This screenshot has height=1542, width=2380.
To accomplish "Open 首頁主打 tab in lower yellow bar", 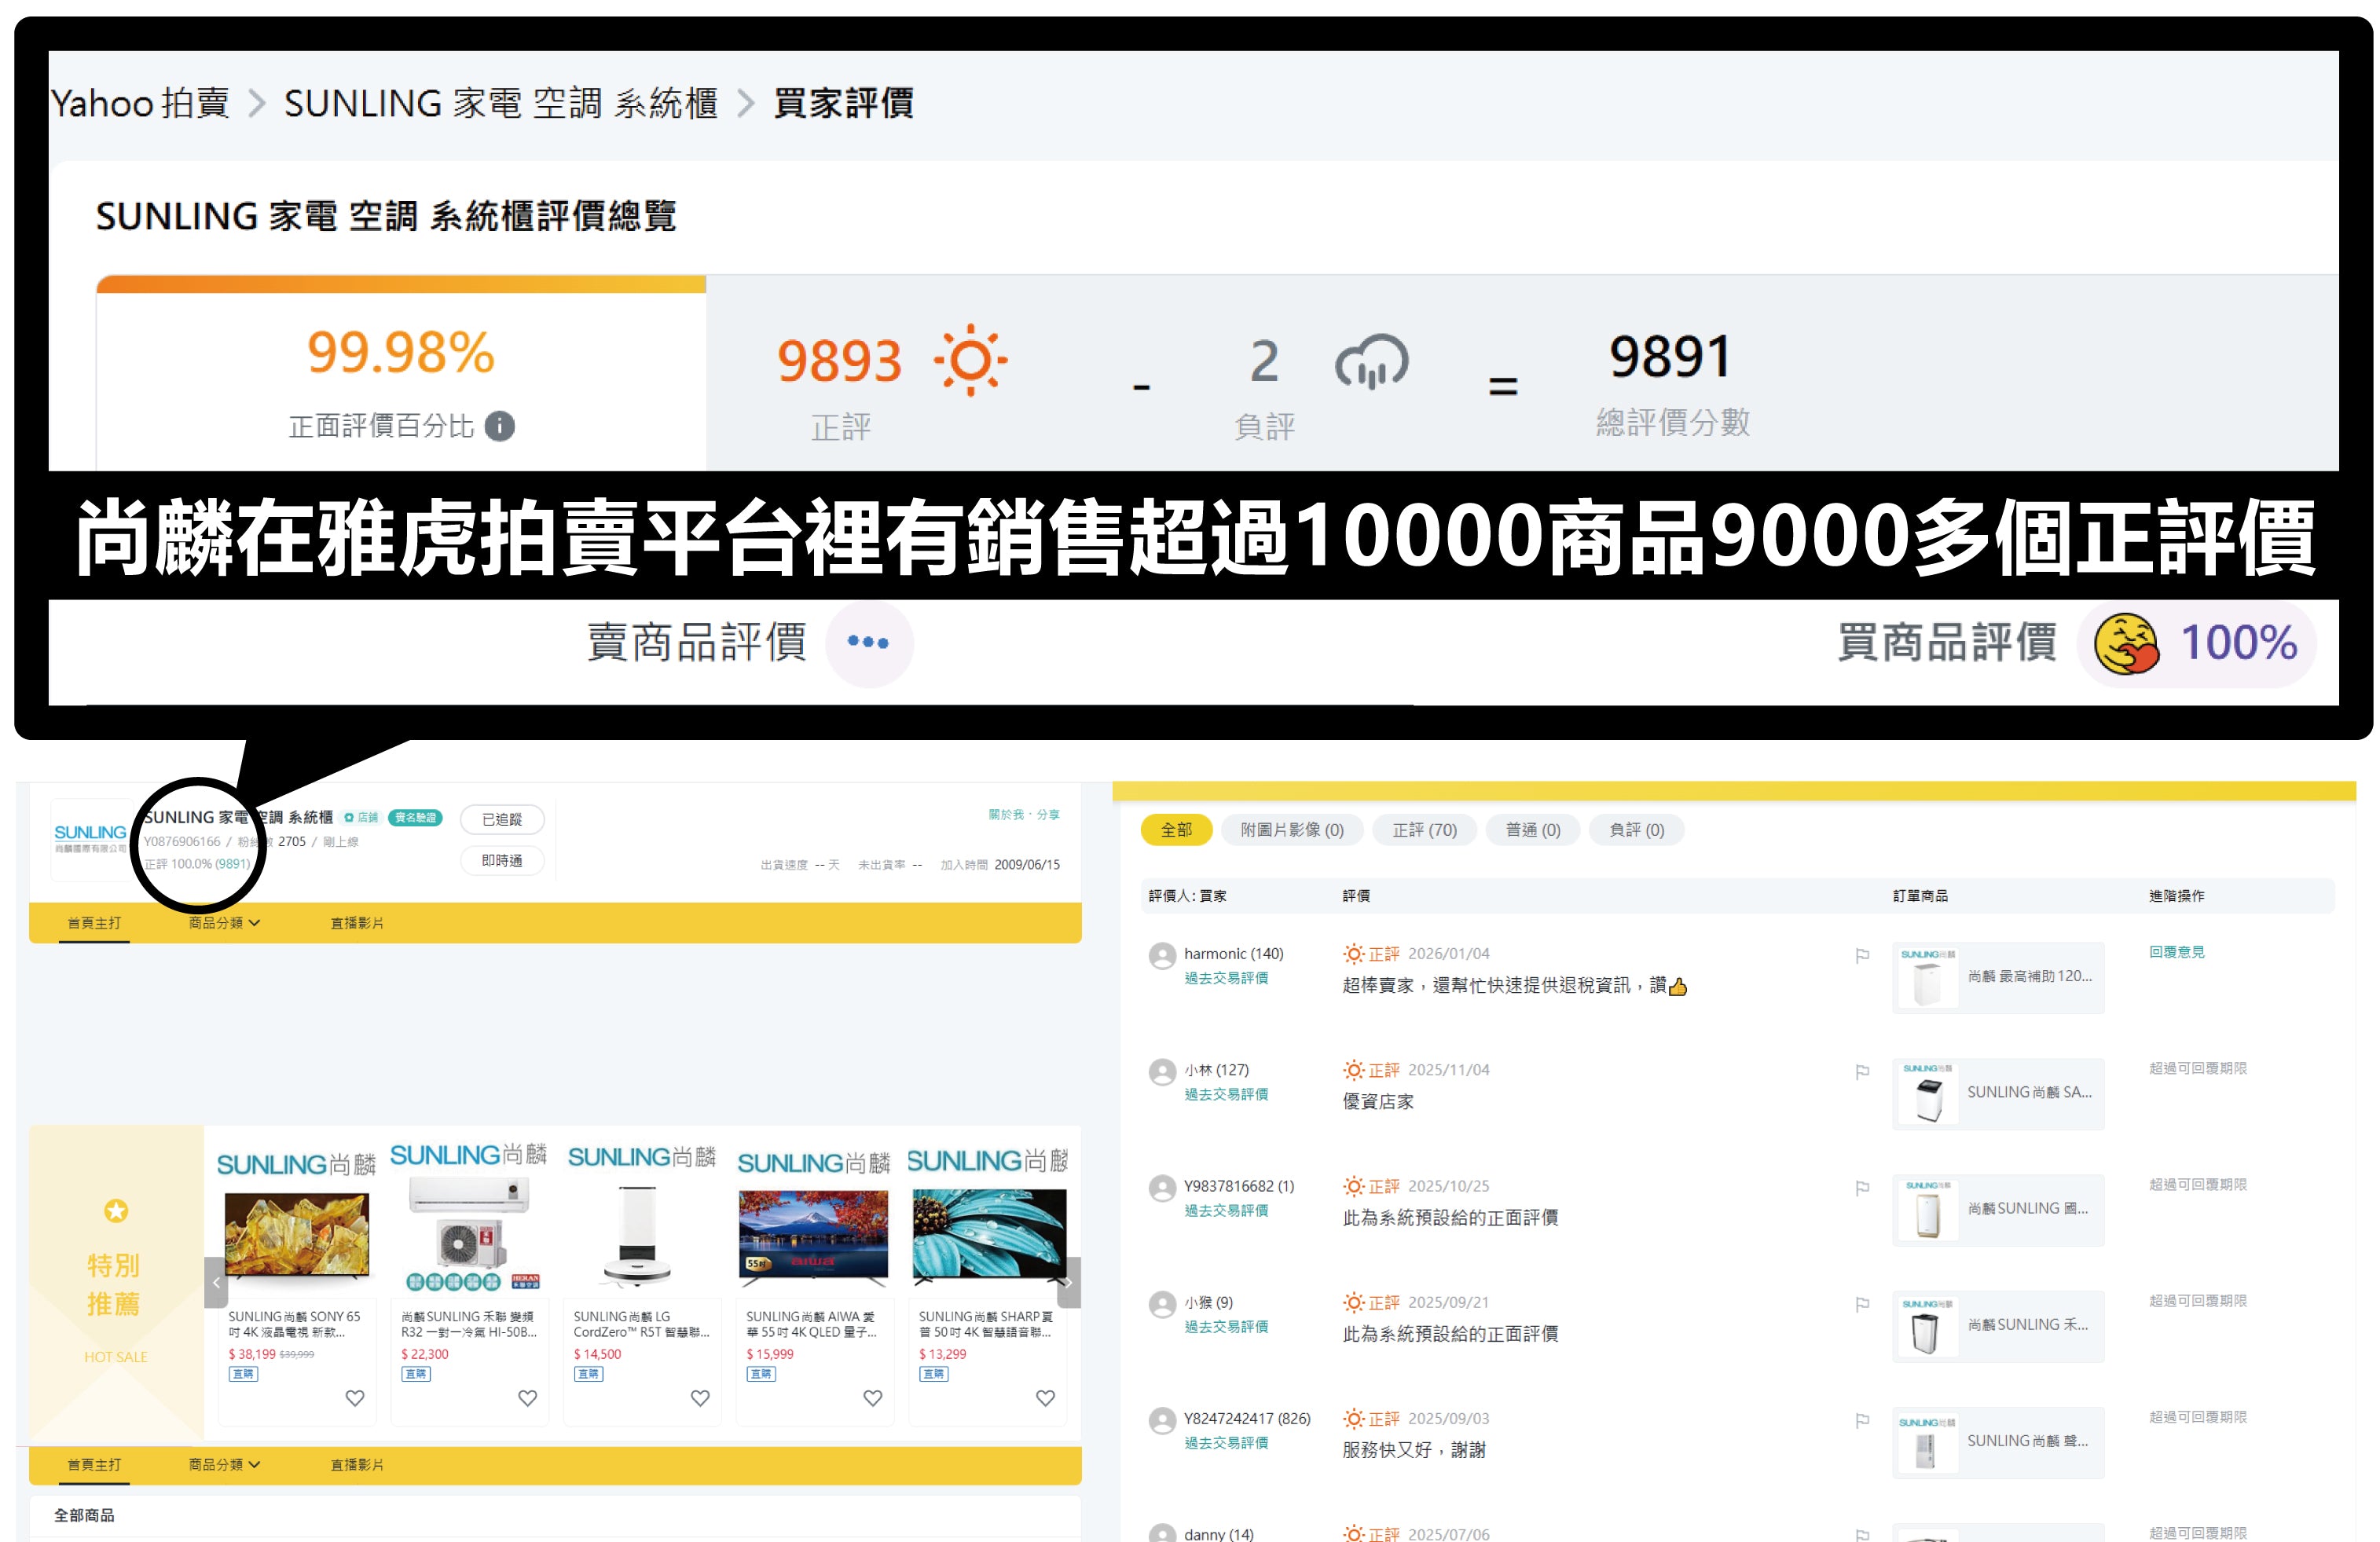I will 94,1465.
